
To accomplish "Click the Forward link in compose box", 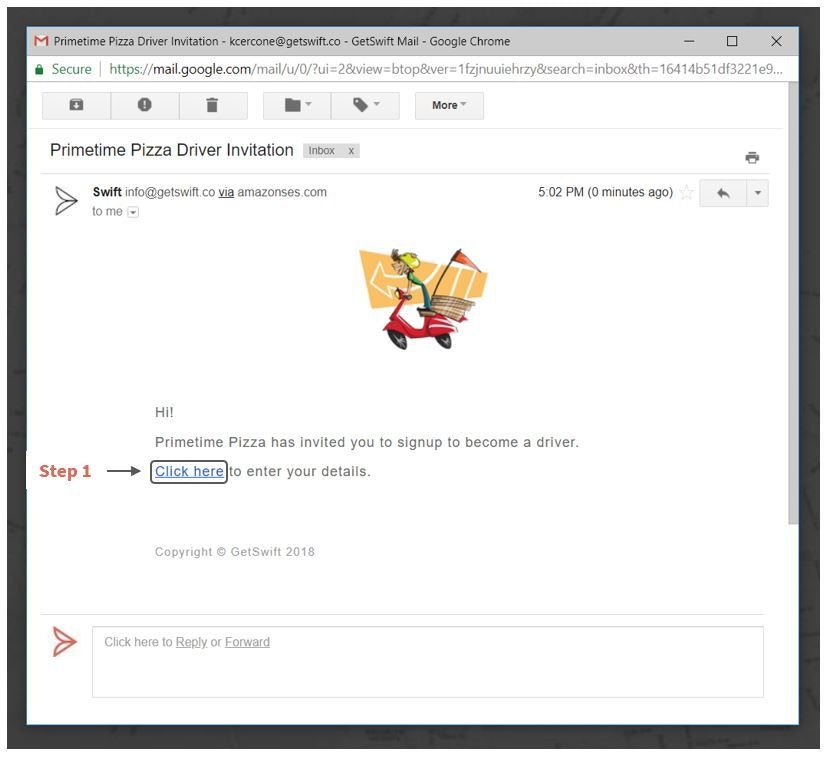I will 247,642.
